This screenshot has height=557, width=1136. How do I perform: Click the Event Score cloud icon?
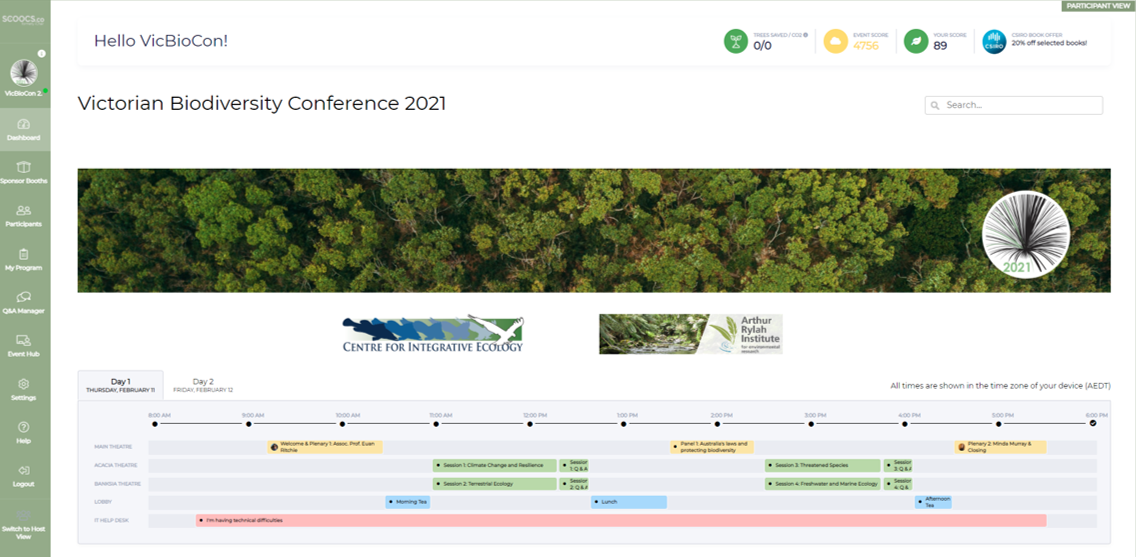pos(836,41)
